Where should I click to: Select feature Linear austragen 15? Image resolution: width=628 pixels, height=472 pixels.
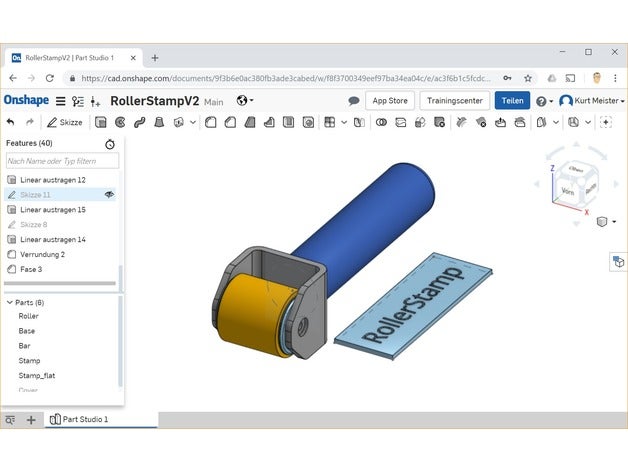coord(61,210)
